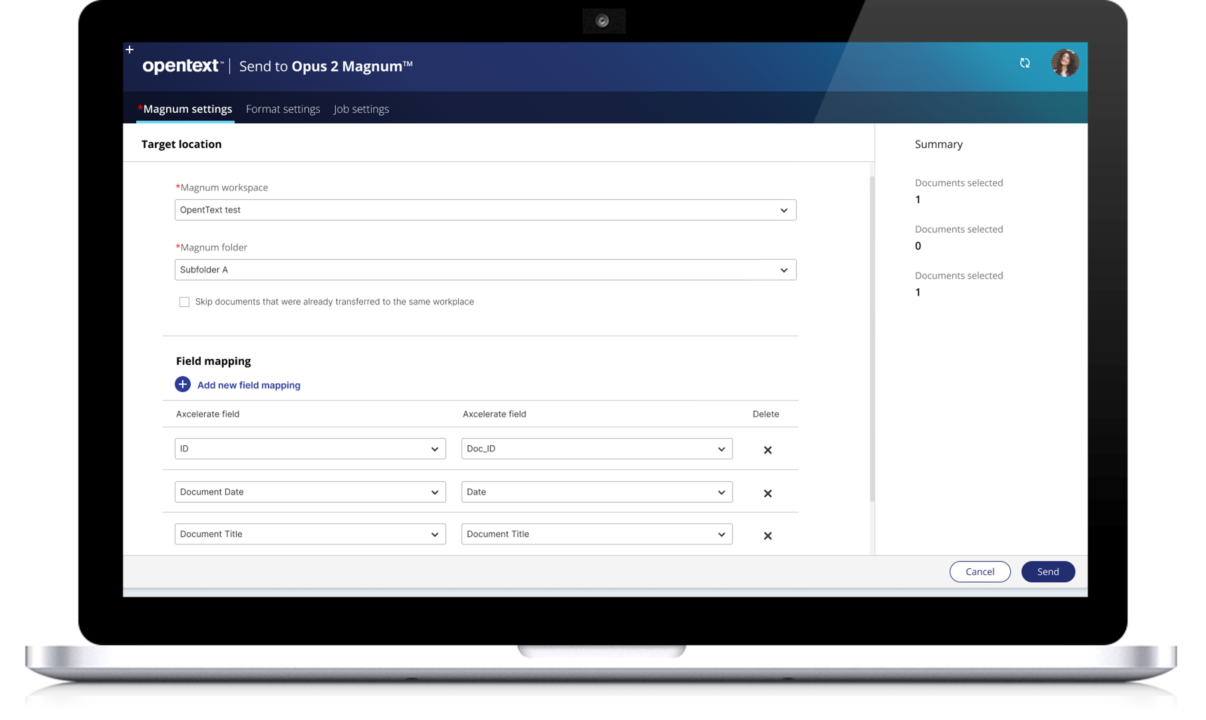The width and height of the screenshot is (1206, 720).
Task: Expand the Document Date dropdown
Action: point(310,492)
